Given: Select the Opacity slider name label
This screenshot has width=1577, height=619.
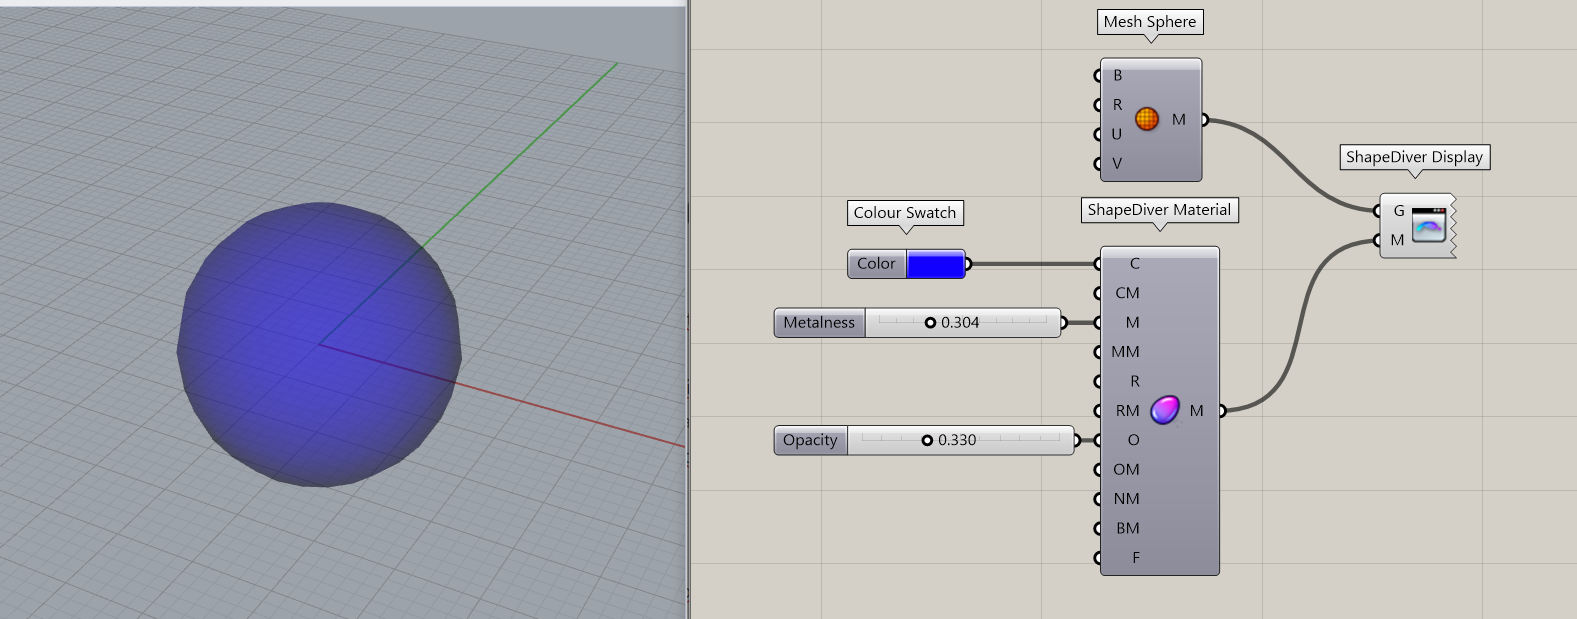Looking at the screenshot, I should tap(810, 440).
